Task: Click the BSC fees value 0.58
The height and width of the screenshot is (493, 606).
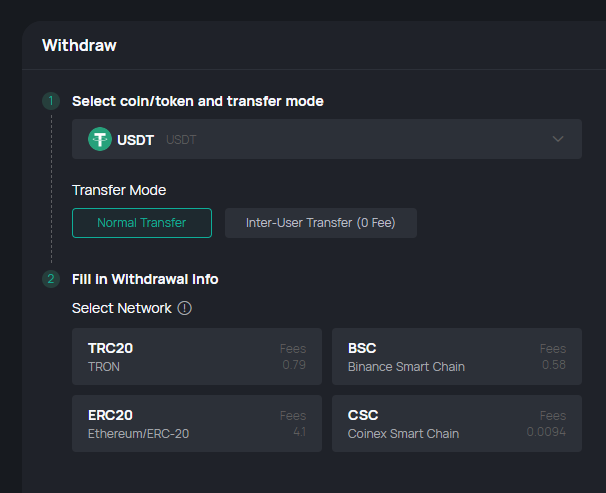Action: tap(554, 365)
